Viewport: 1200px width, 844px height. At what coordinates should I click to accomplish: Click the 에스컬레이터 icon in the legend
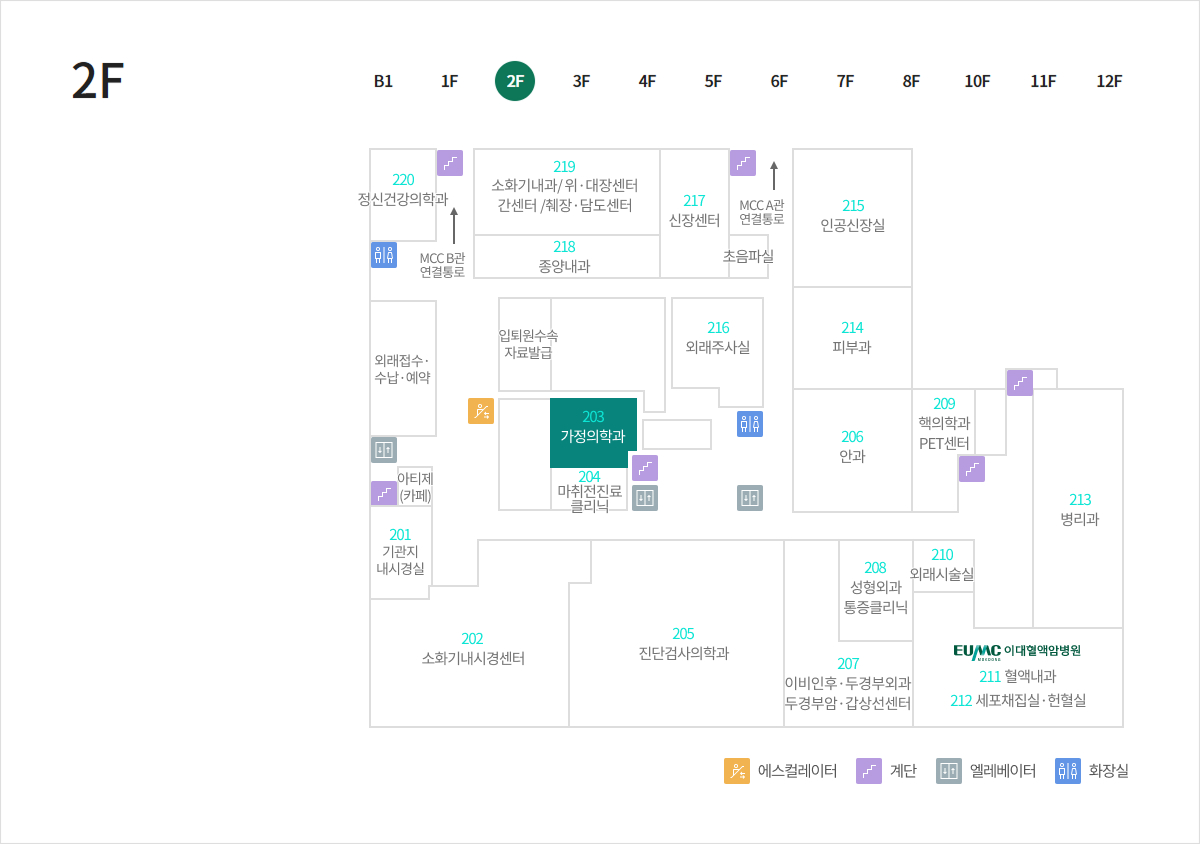coord(737,771)
